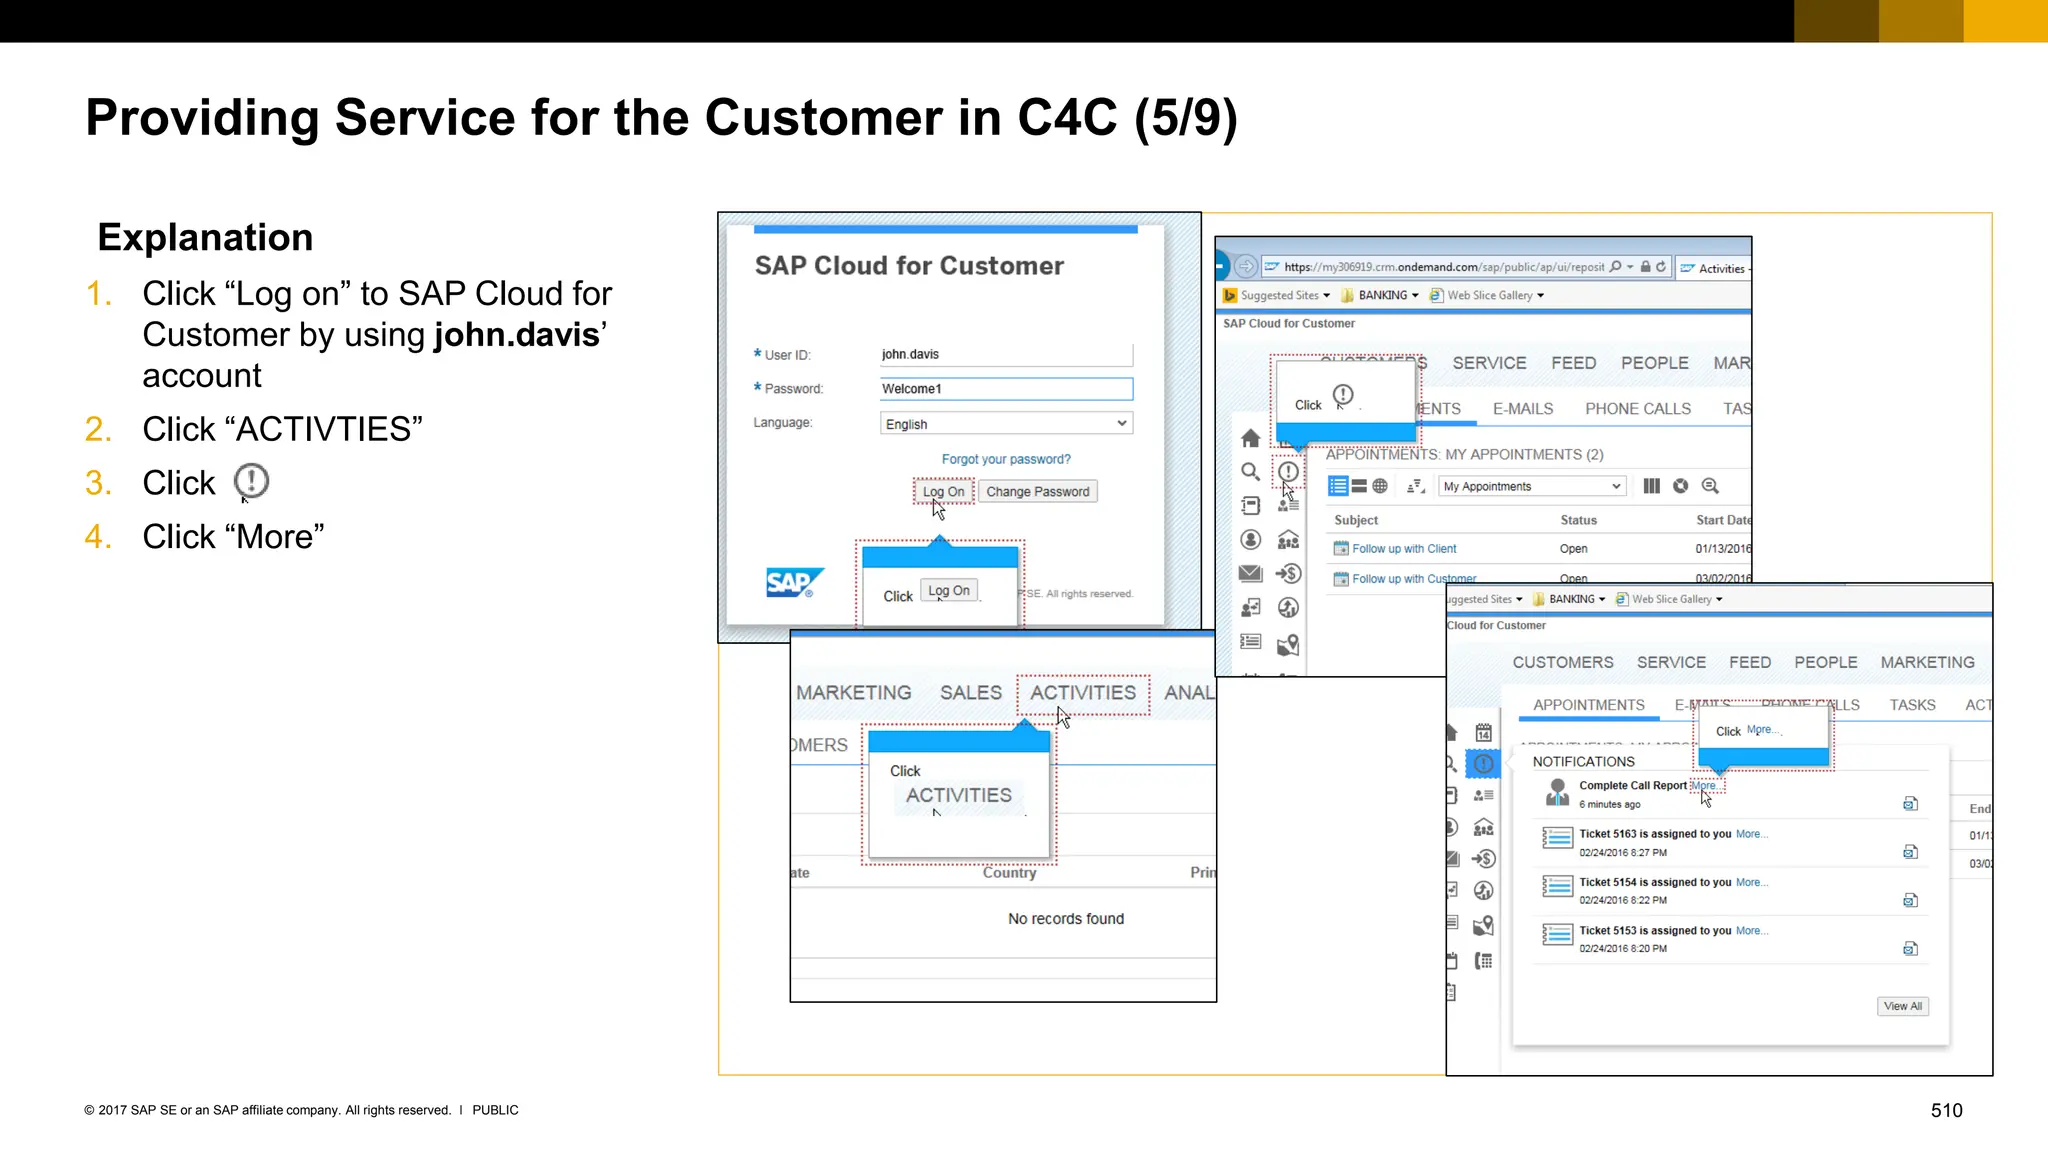The image size is (2048, 1152).
Task: Click the Home icon in appointments screenshot sidebar
Action: [1250, 438]
